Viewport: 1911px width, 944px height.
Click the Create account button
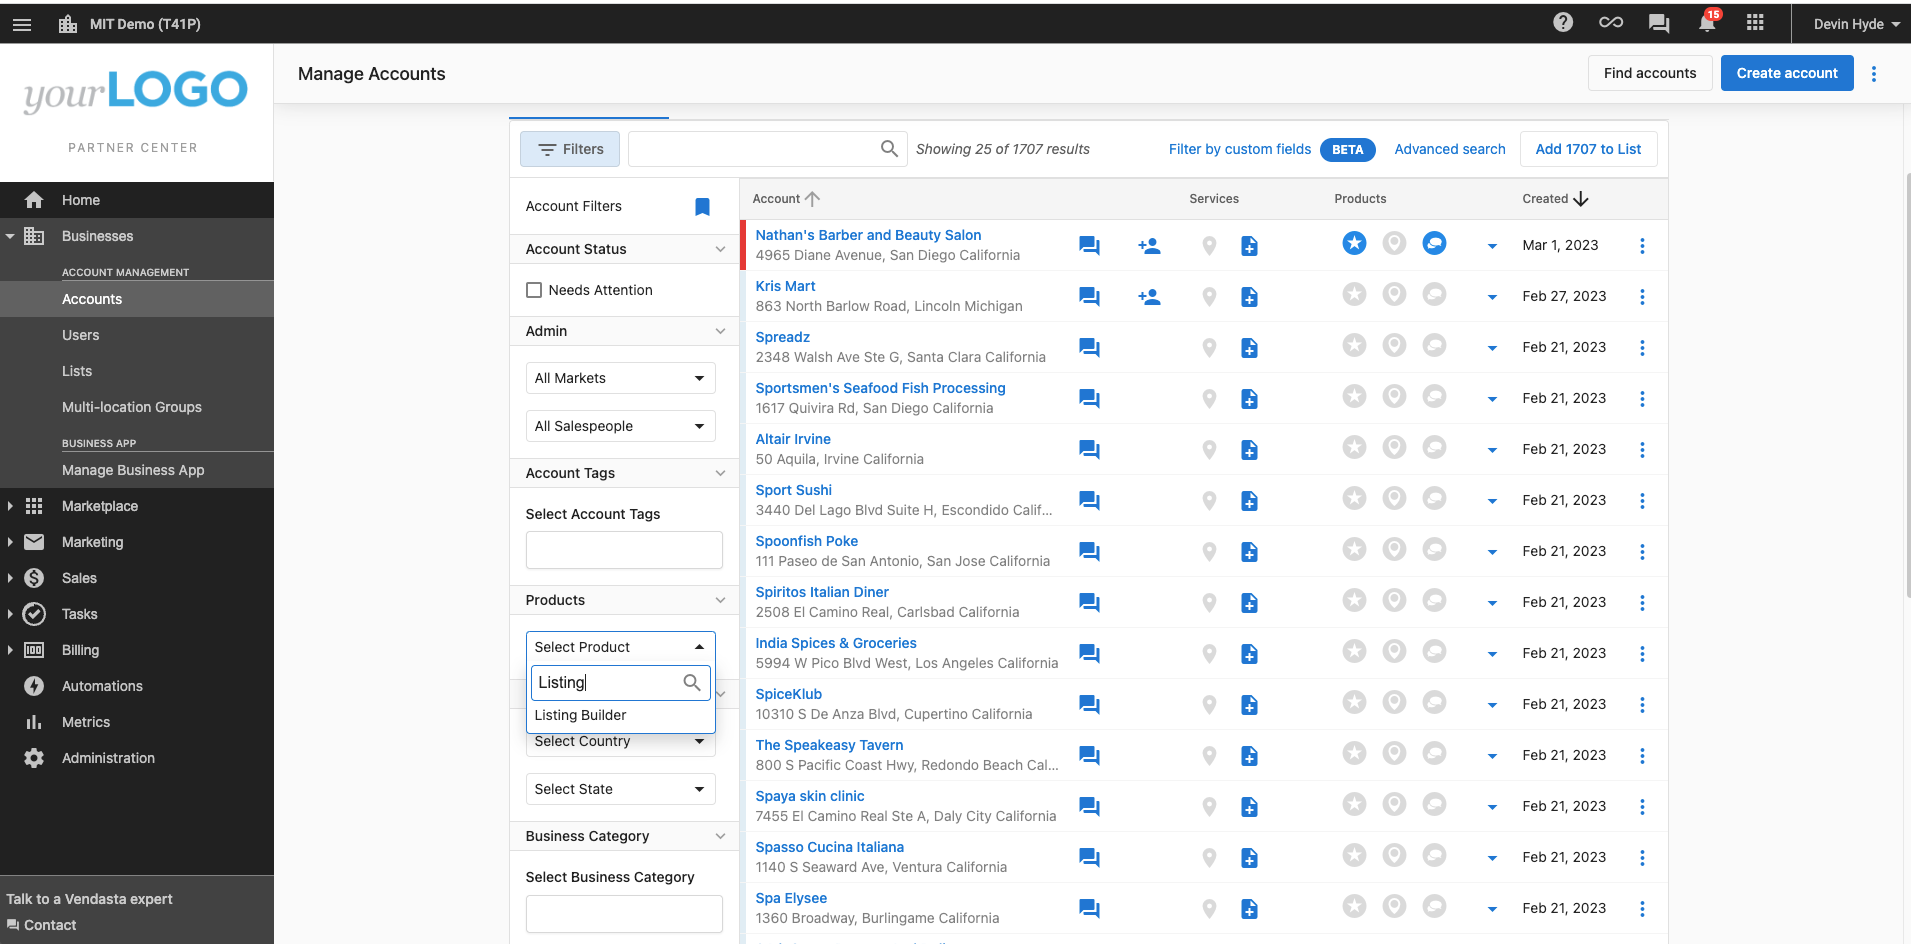(1787, 73)
